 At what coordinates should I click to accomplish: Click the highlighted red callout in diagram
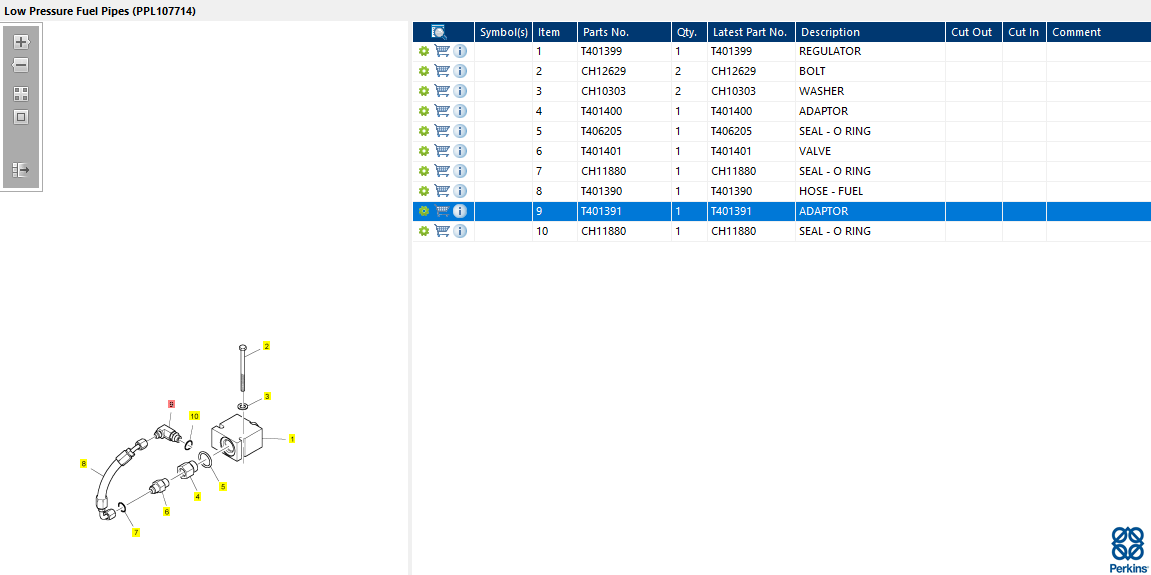(x=171, y=404)
